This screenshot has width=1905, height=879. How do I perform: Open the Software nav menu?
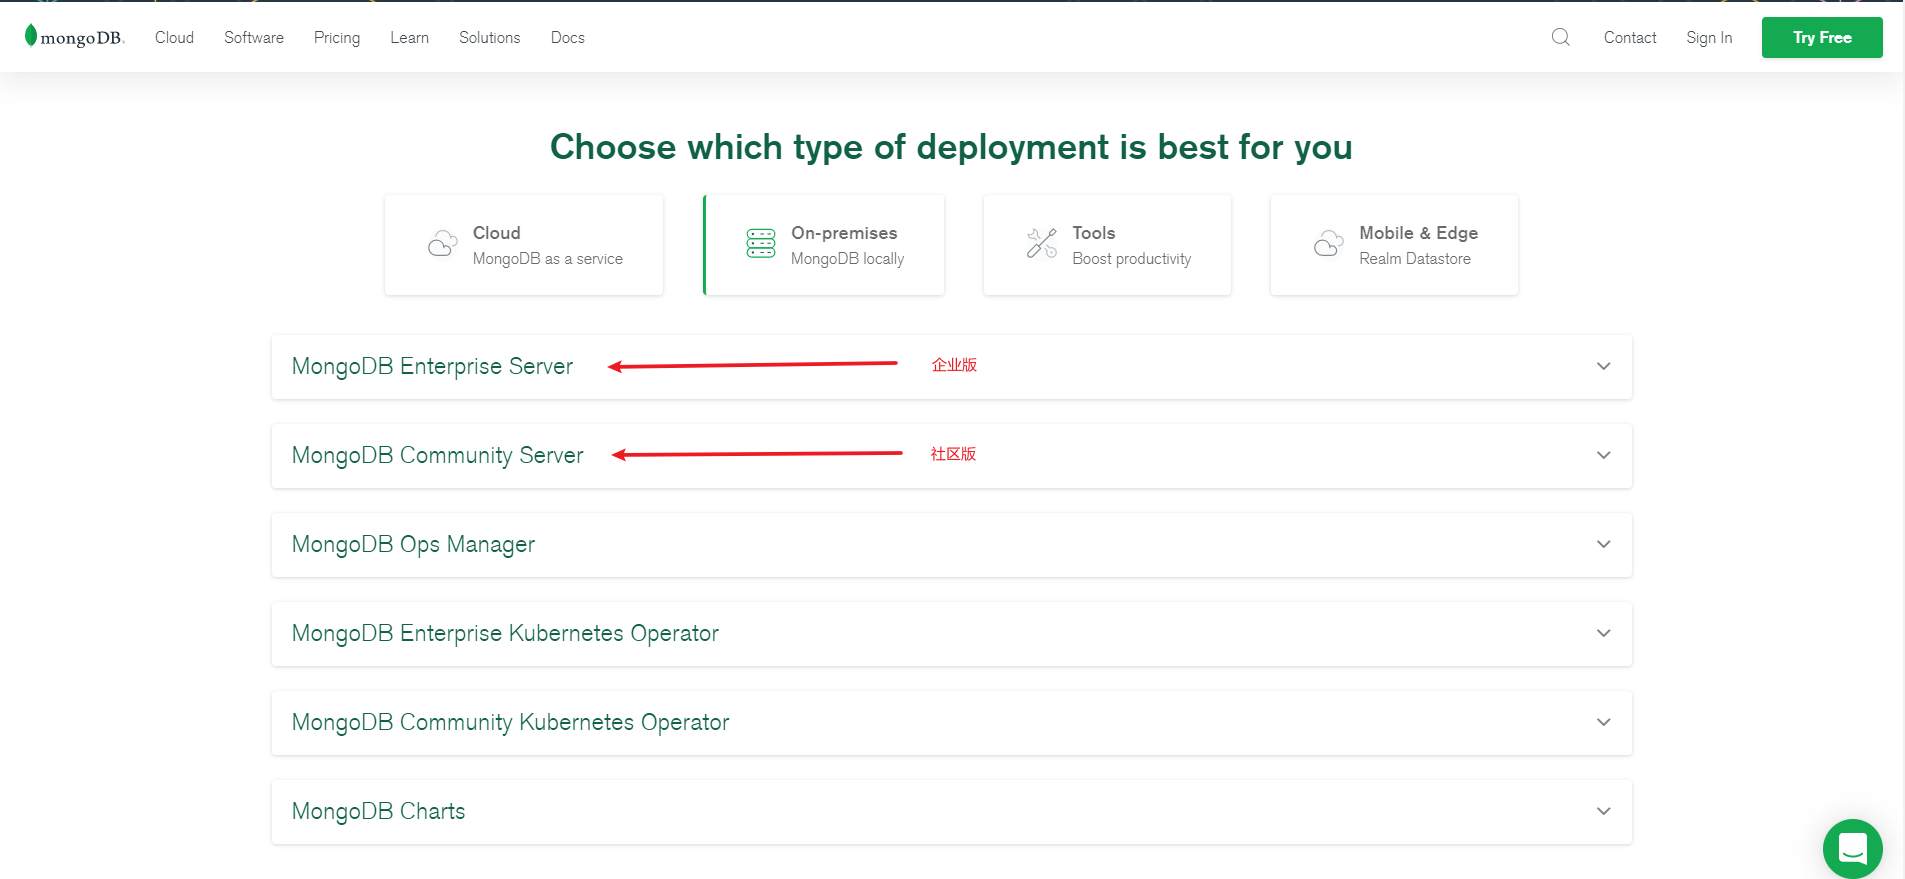click(254, 37)
